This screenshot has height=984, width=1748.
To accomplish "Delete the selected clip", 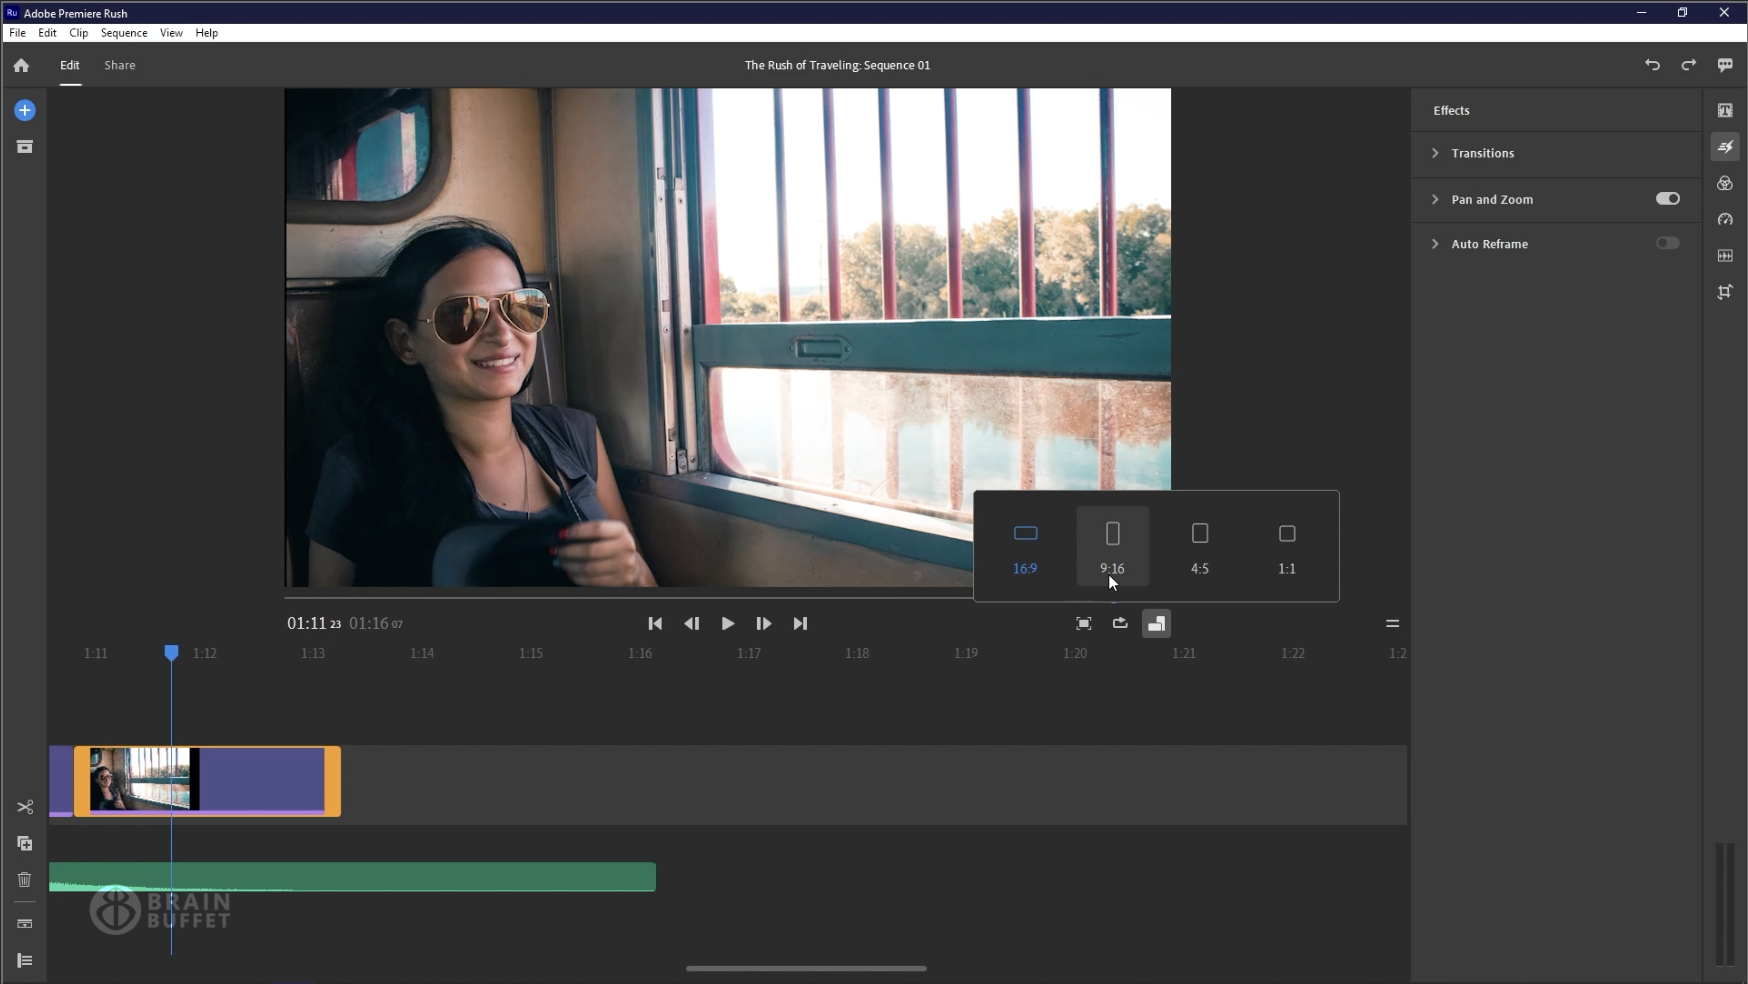I will click(24, 880).
